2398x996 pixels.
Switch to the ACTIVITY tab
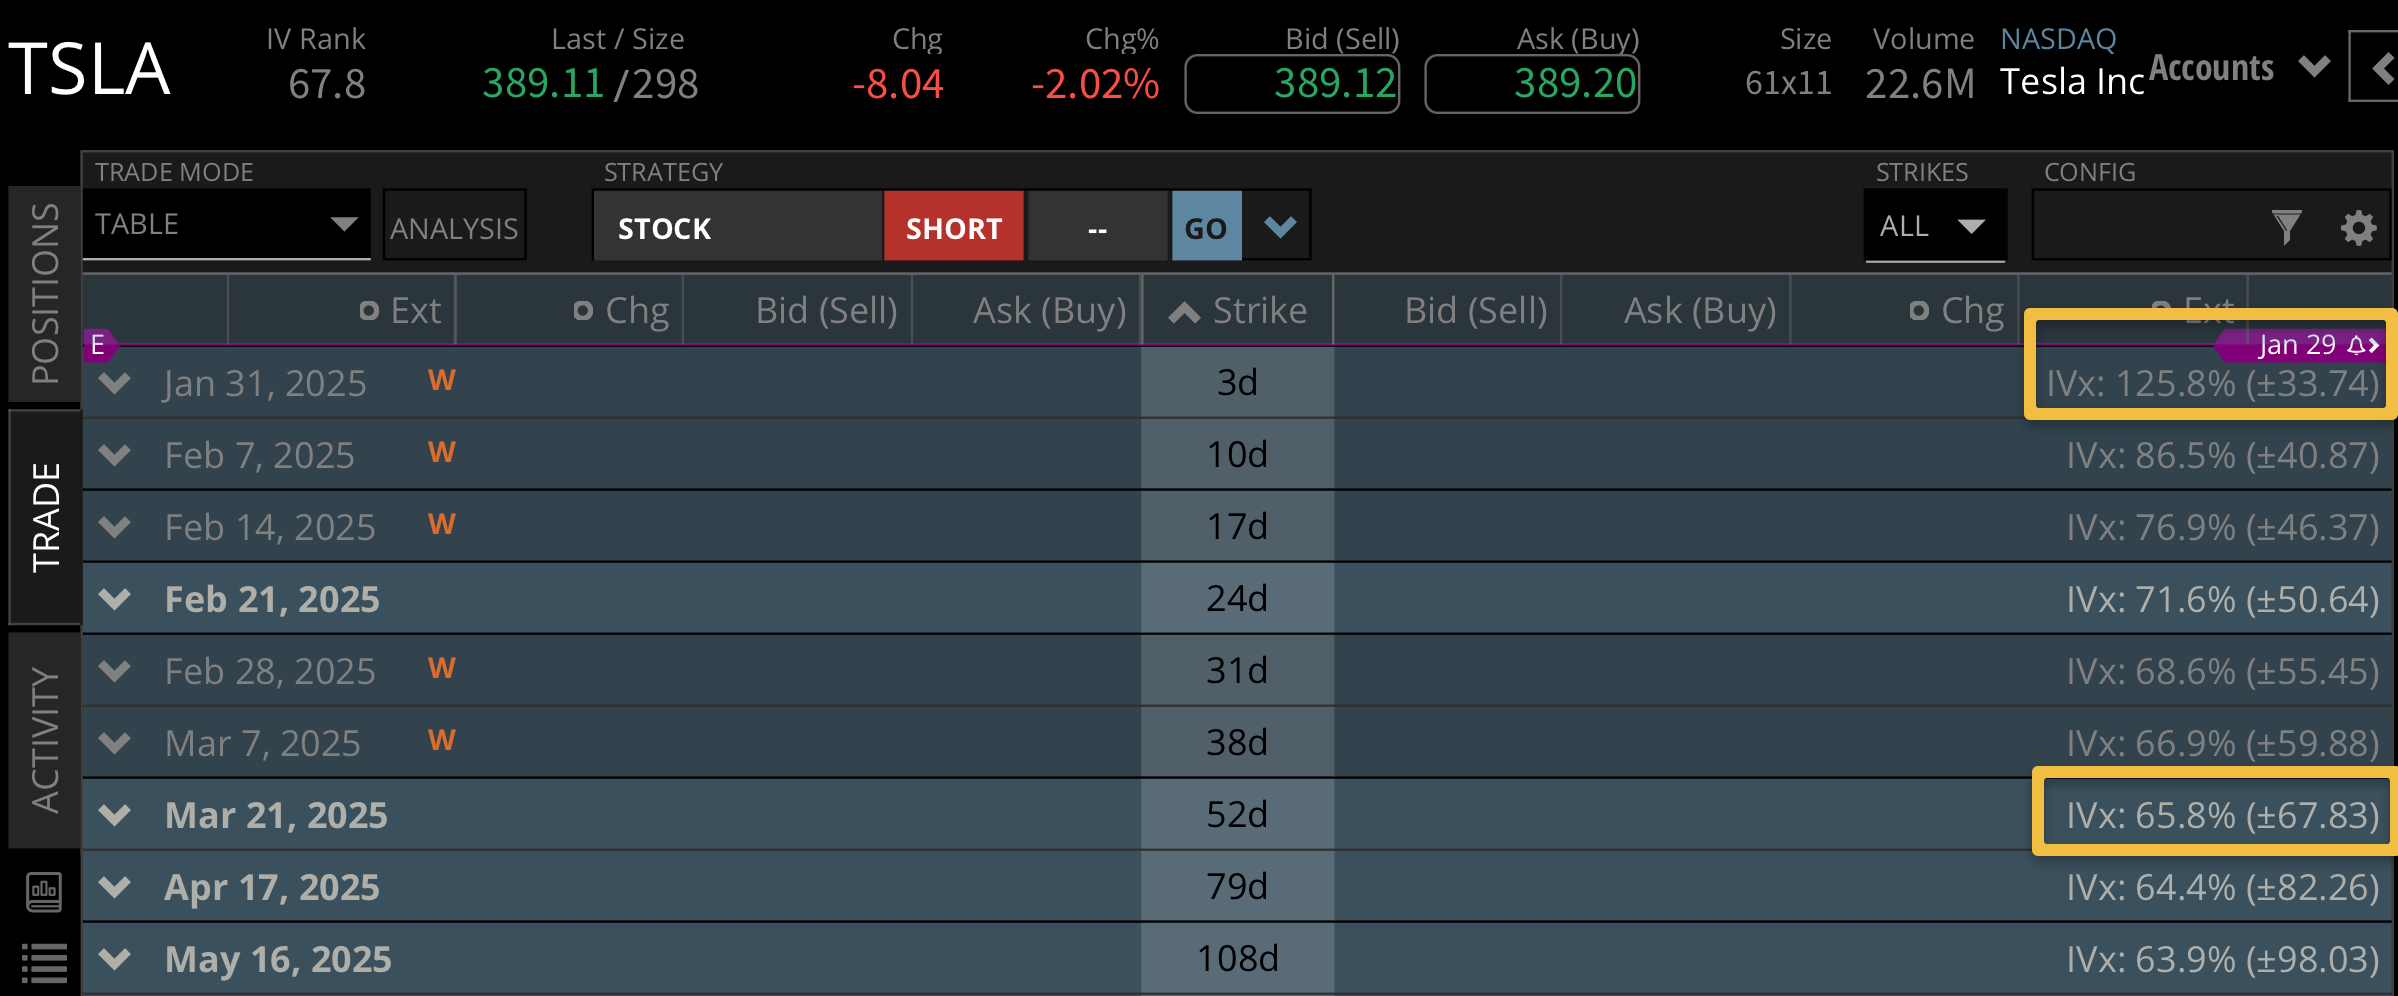(x=42, y=737)
